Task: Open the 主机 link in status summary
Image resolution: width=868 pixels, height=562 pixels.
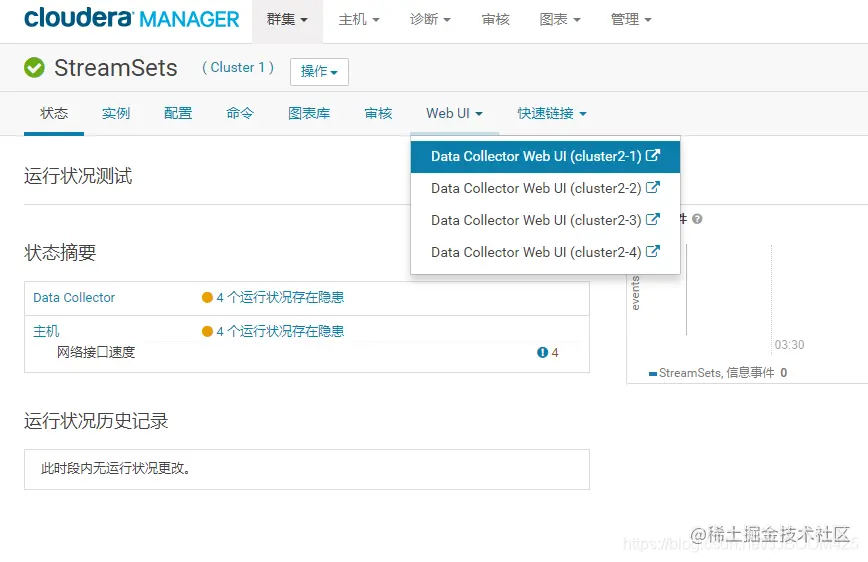Action: (46, 331)
